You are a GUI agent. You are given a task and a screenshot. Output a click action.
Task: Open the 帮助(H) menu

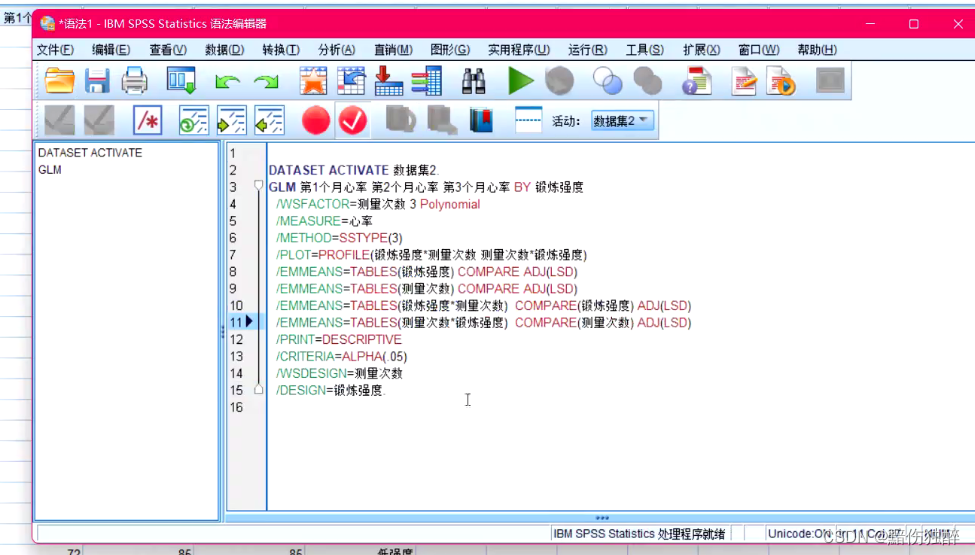[817, 50]
